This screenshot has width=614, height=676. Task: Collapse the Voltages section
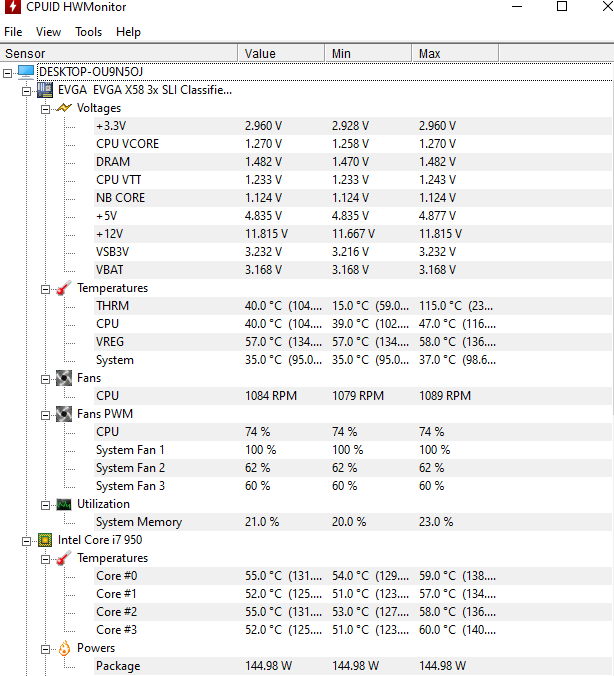(x=45, y=110)
